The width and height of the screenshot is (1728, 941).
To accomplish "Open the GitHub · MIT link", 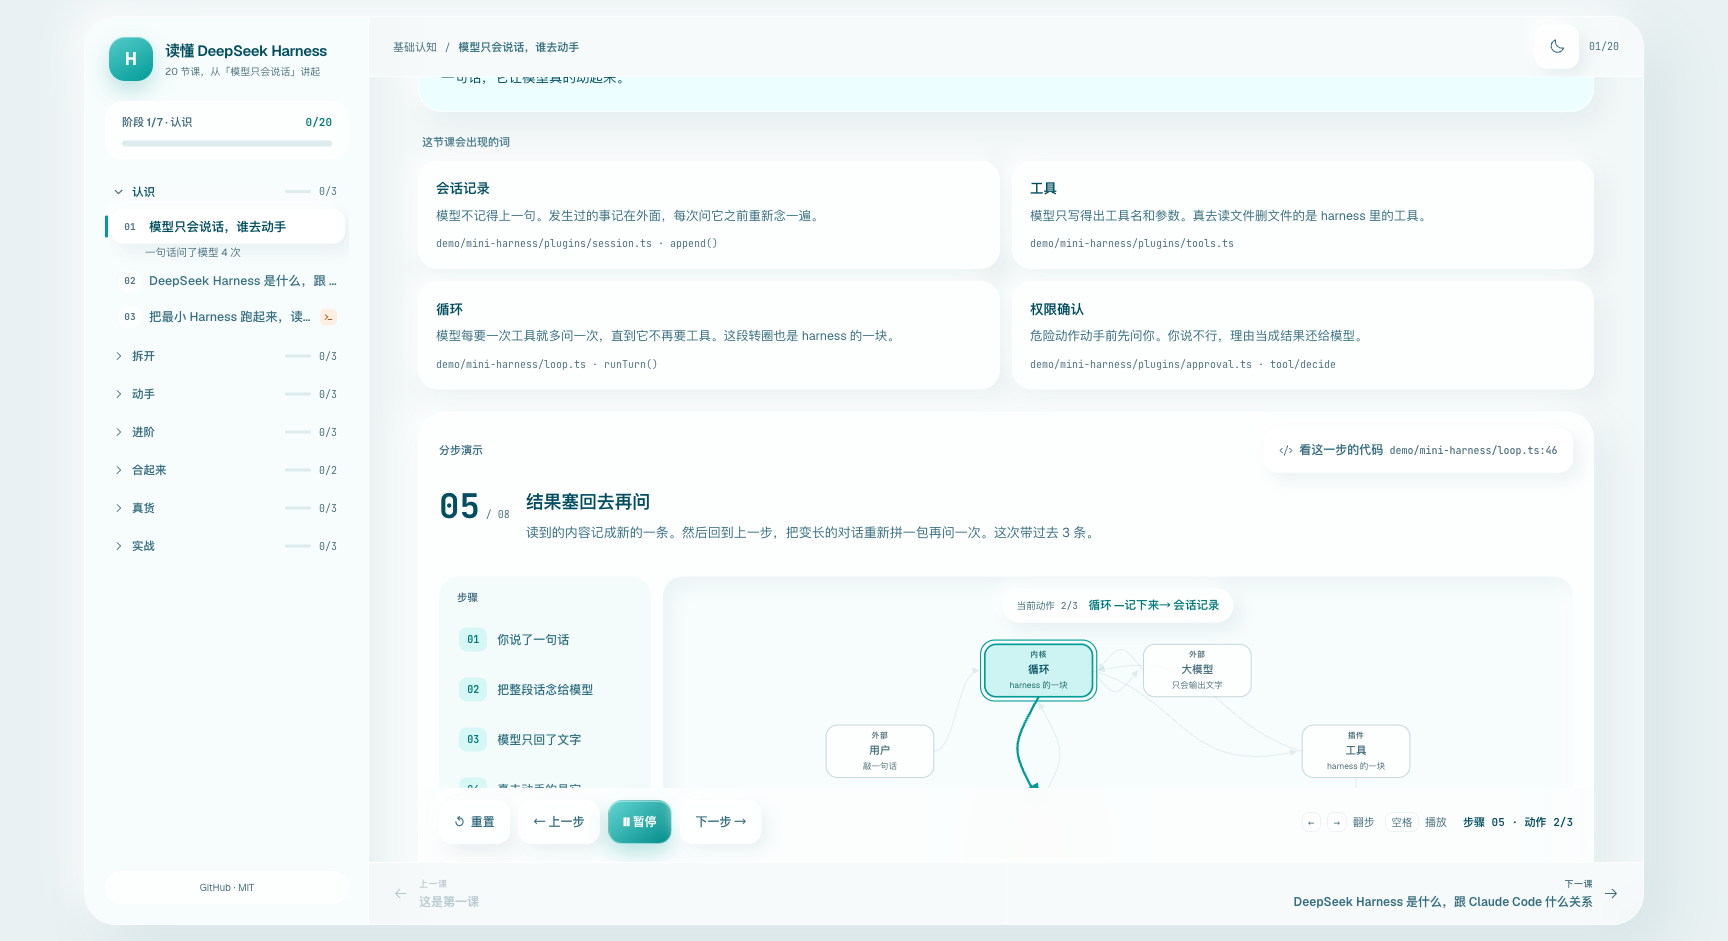I will (227, 888).
